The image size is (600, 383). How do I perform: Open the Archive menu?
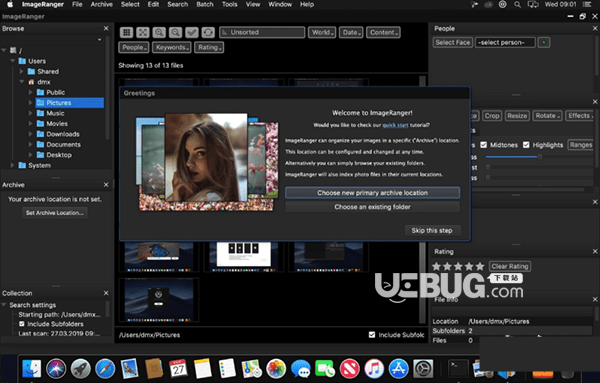(101, 5)
